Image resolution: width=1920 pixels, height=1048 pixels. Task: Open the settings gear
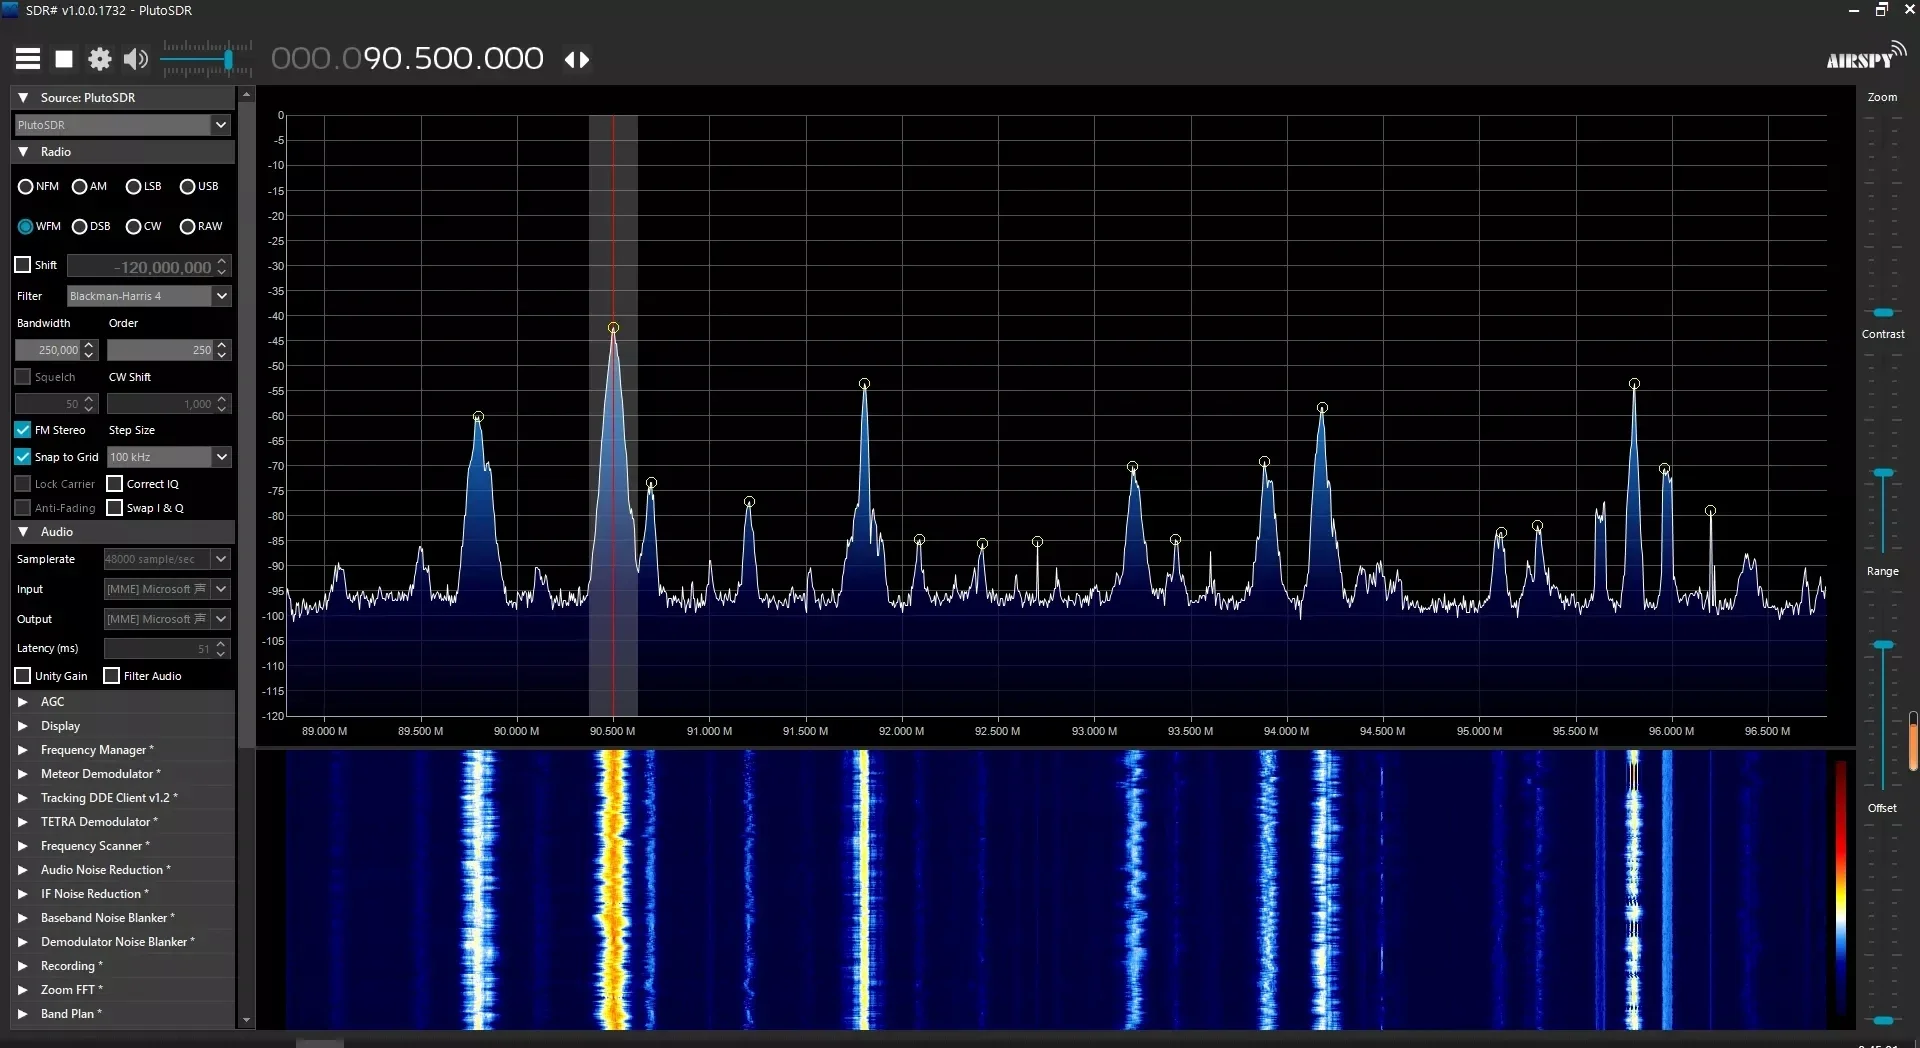[99, 58]
